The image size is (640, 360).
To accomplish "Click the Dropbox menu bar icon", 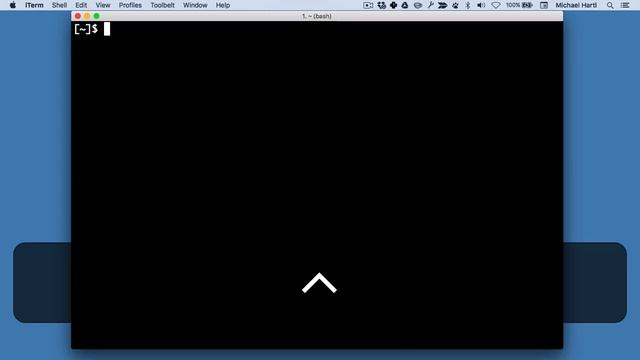I will pyautogui.click(x=382, y=5).
